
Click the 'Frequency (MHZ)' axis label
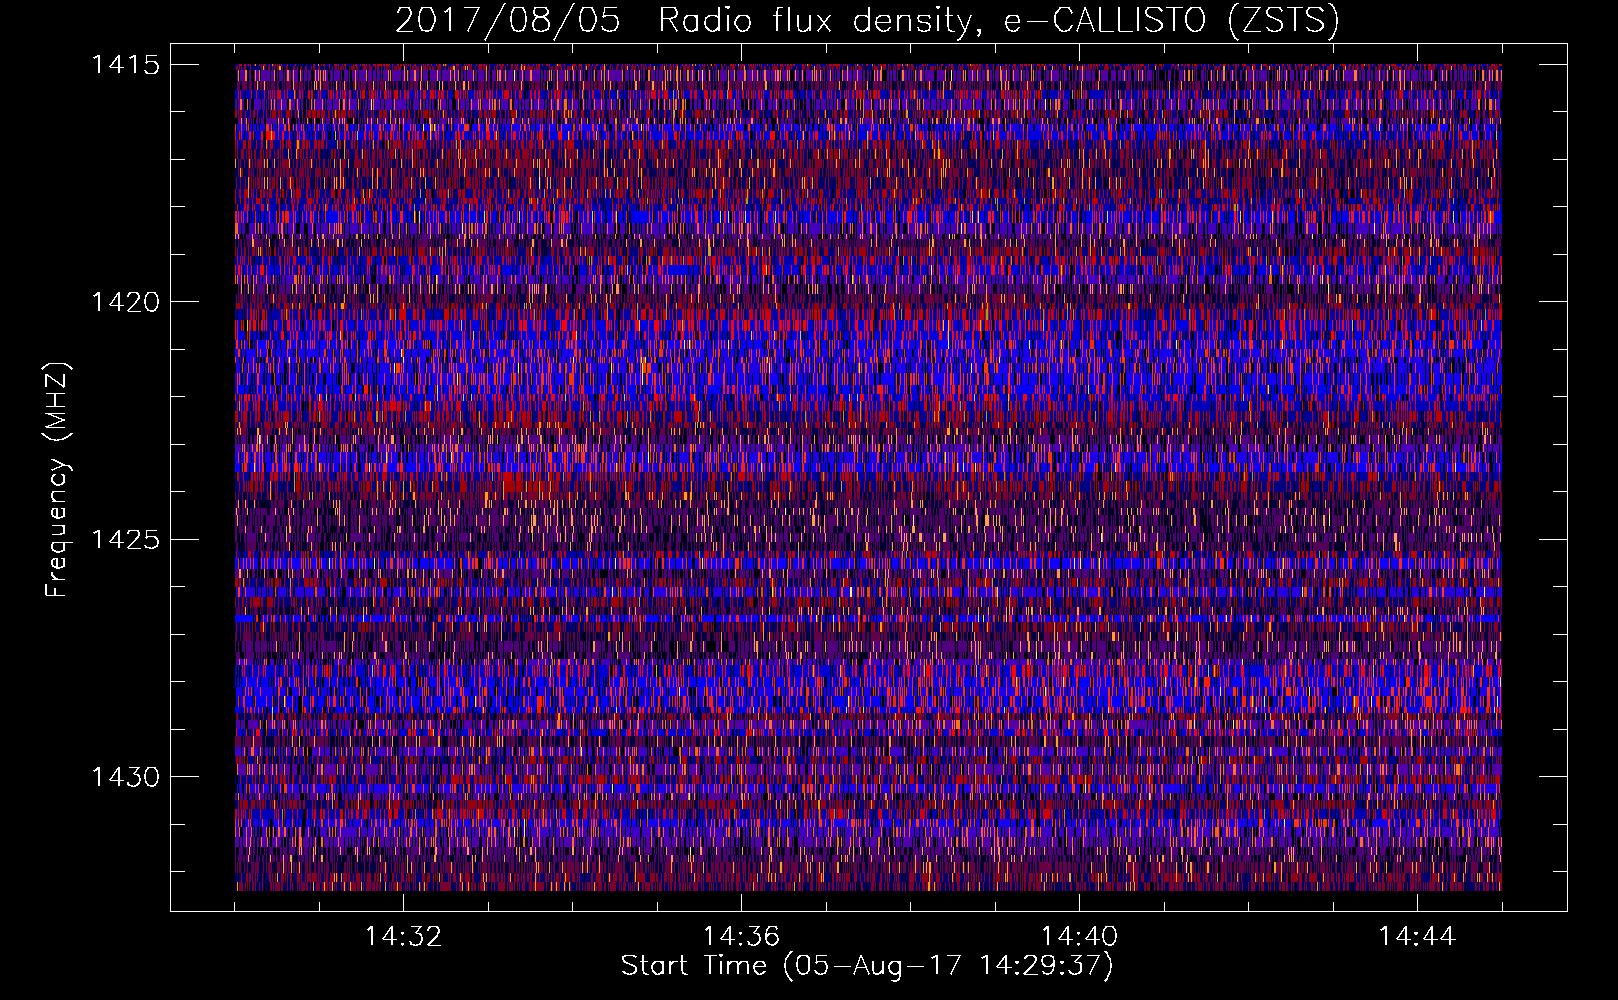57,480
